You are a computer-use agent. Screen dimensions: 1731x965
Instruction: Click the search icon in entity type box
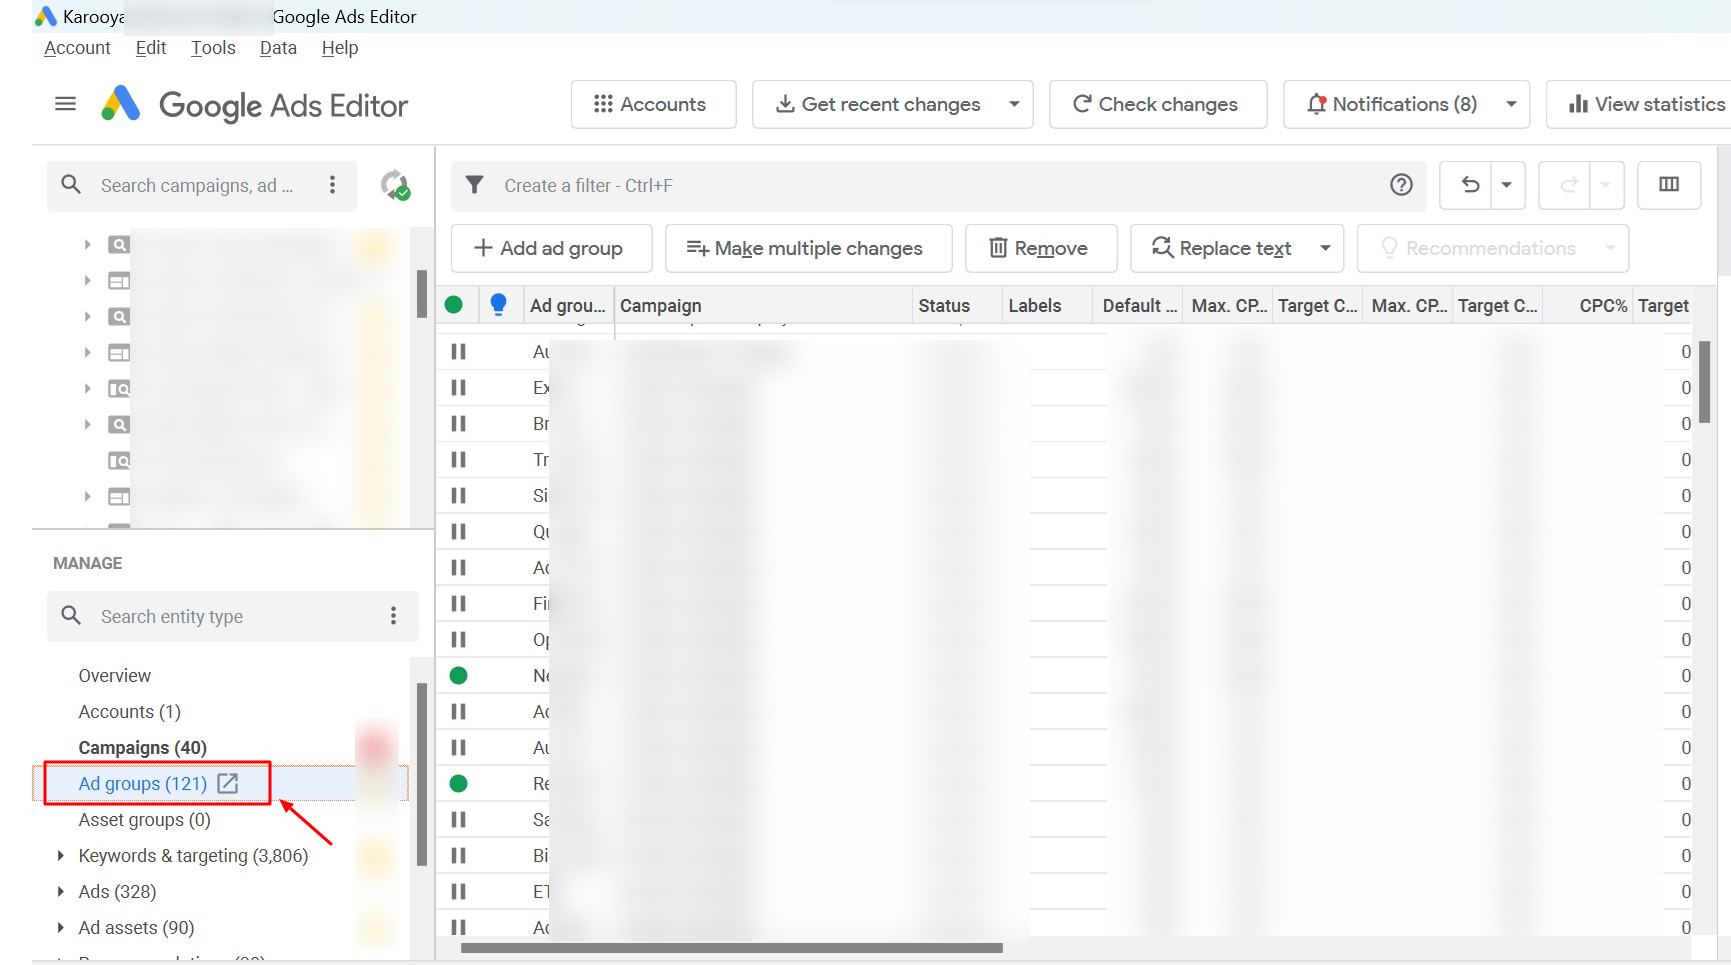point(71,616)
